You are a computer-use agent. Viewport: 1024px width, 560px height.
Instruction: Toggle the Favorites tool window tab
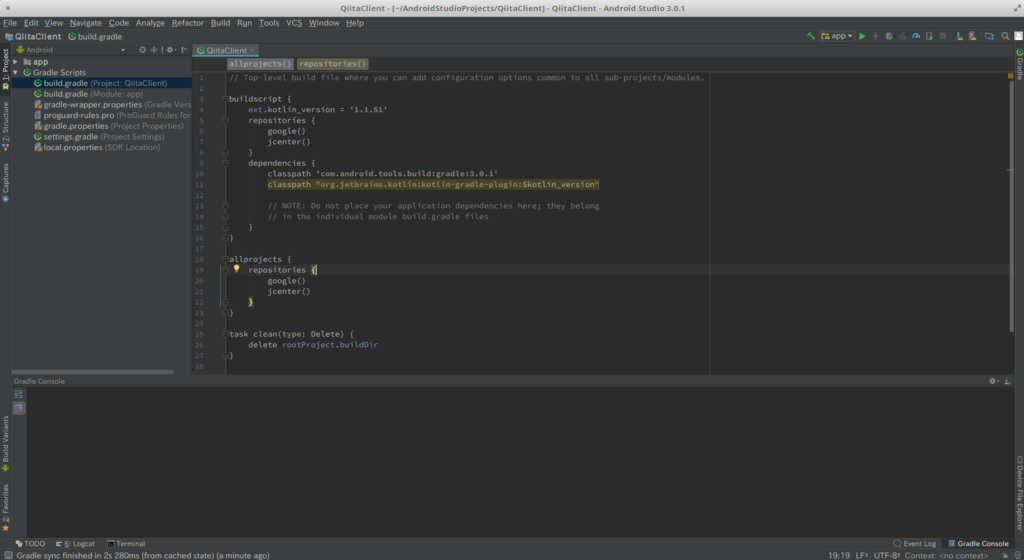click(5, 508)
